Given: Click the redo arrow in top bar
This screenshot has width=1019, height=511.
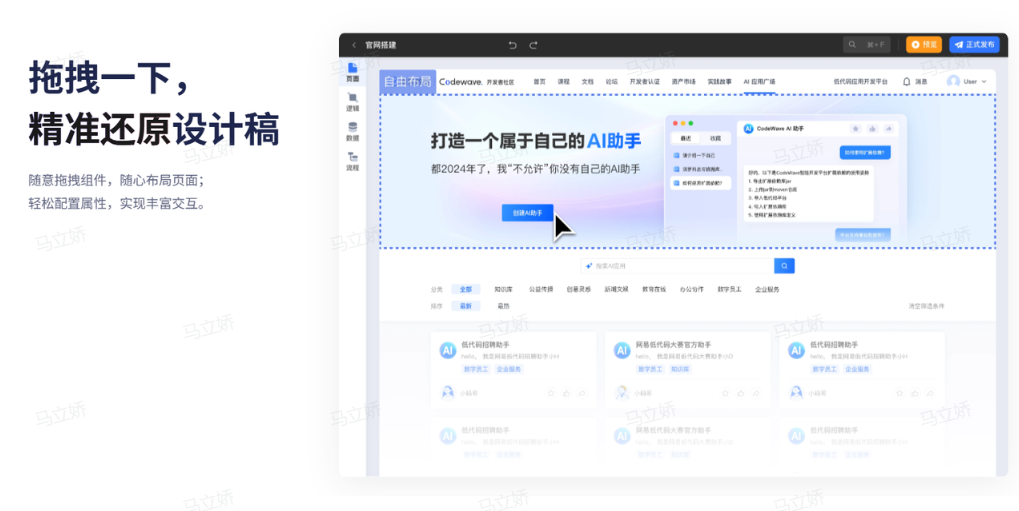Looking at the screenshot, I should [534, 45].
